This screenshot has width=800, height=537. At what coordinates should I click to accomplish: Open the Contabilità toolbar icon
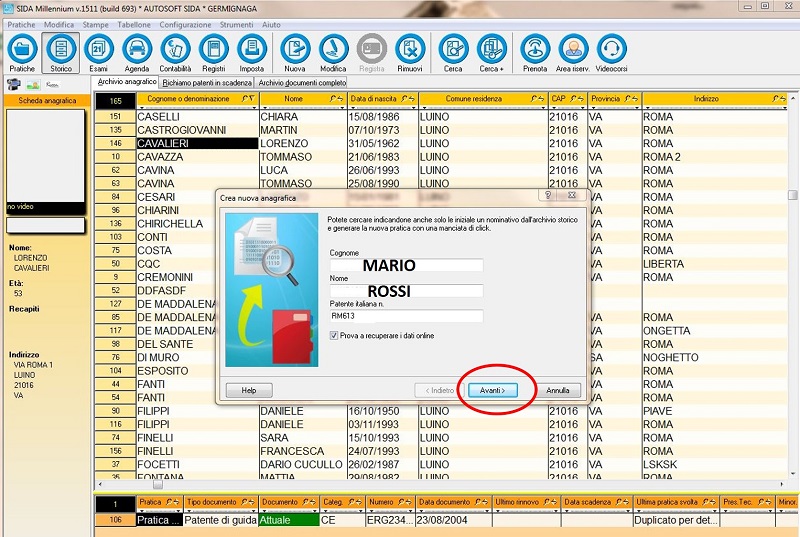point(175,50)
